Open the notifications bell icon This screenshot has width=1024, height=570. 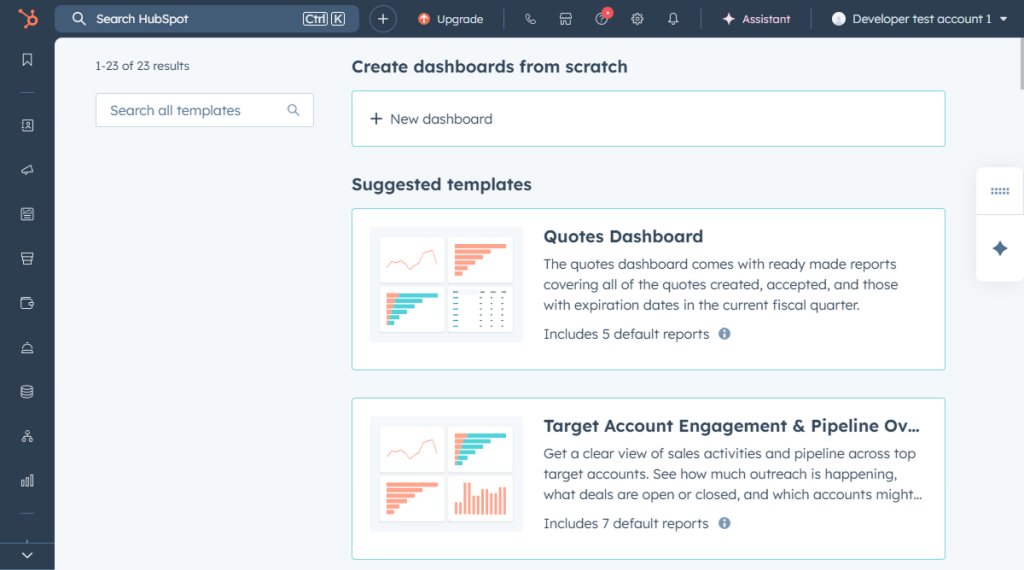click(x=673, y=19)
